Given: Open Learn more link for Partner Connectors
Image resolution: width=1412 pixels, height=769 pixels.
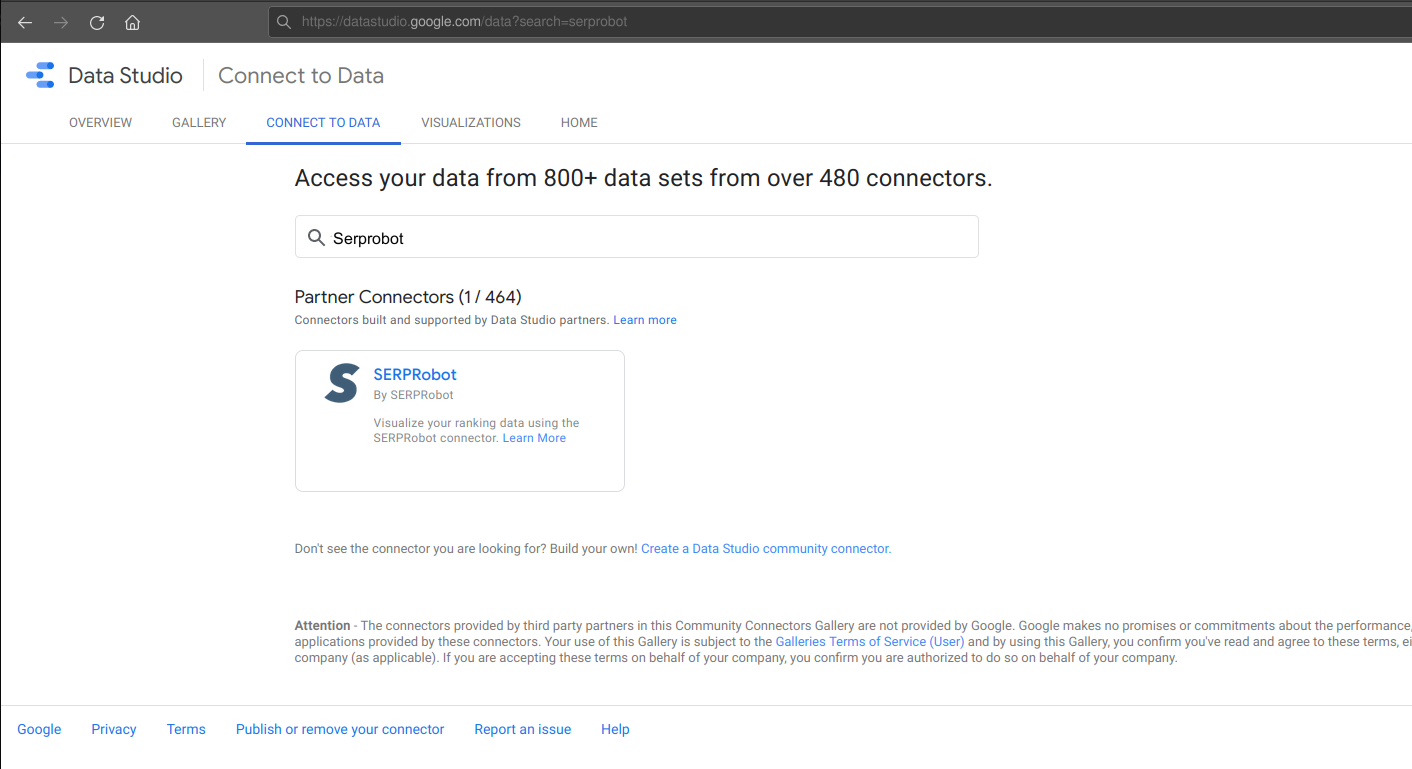Looking at the screenshot, I should pos(645,320).
